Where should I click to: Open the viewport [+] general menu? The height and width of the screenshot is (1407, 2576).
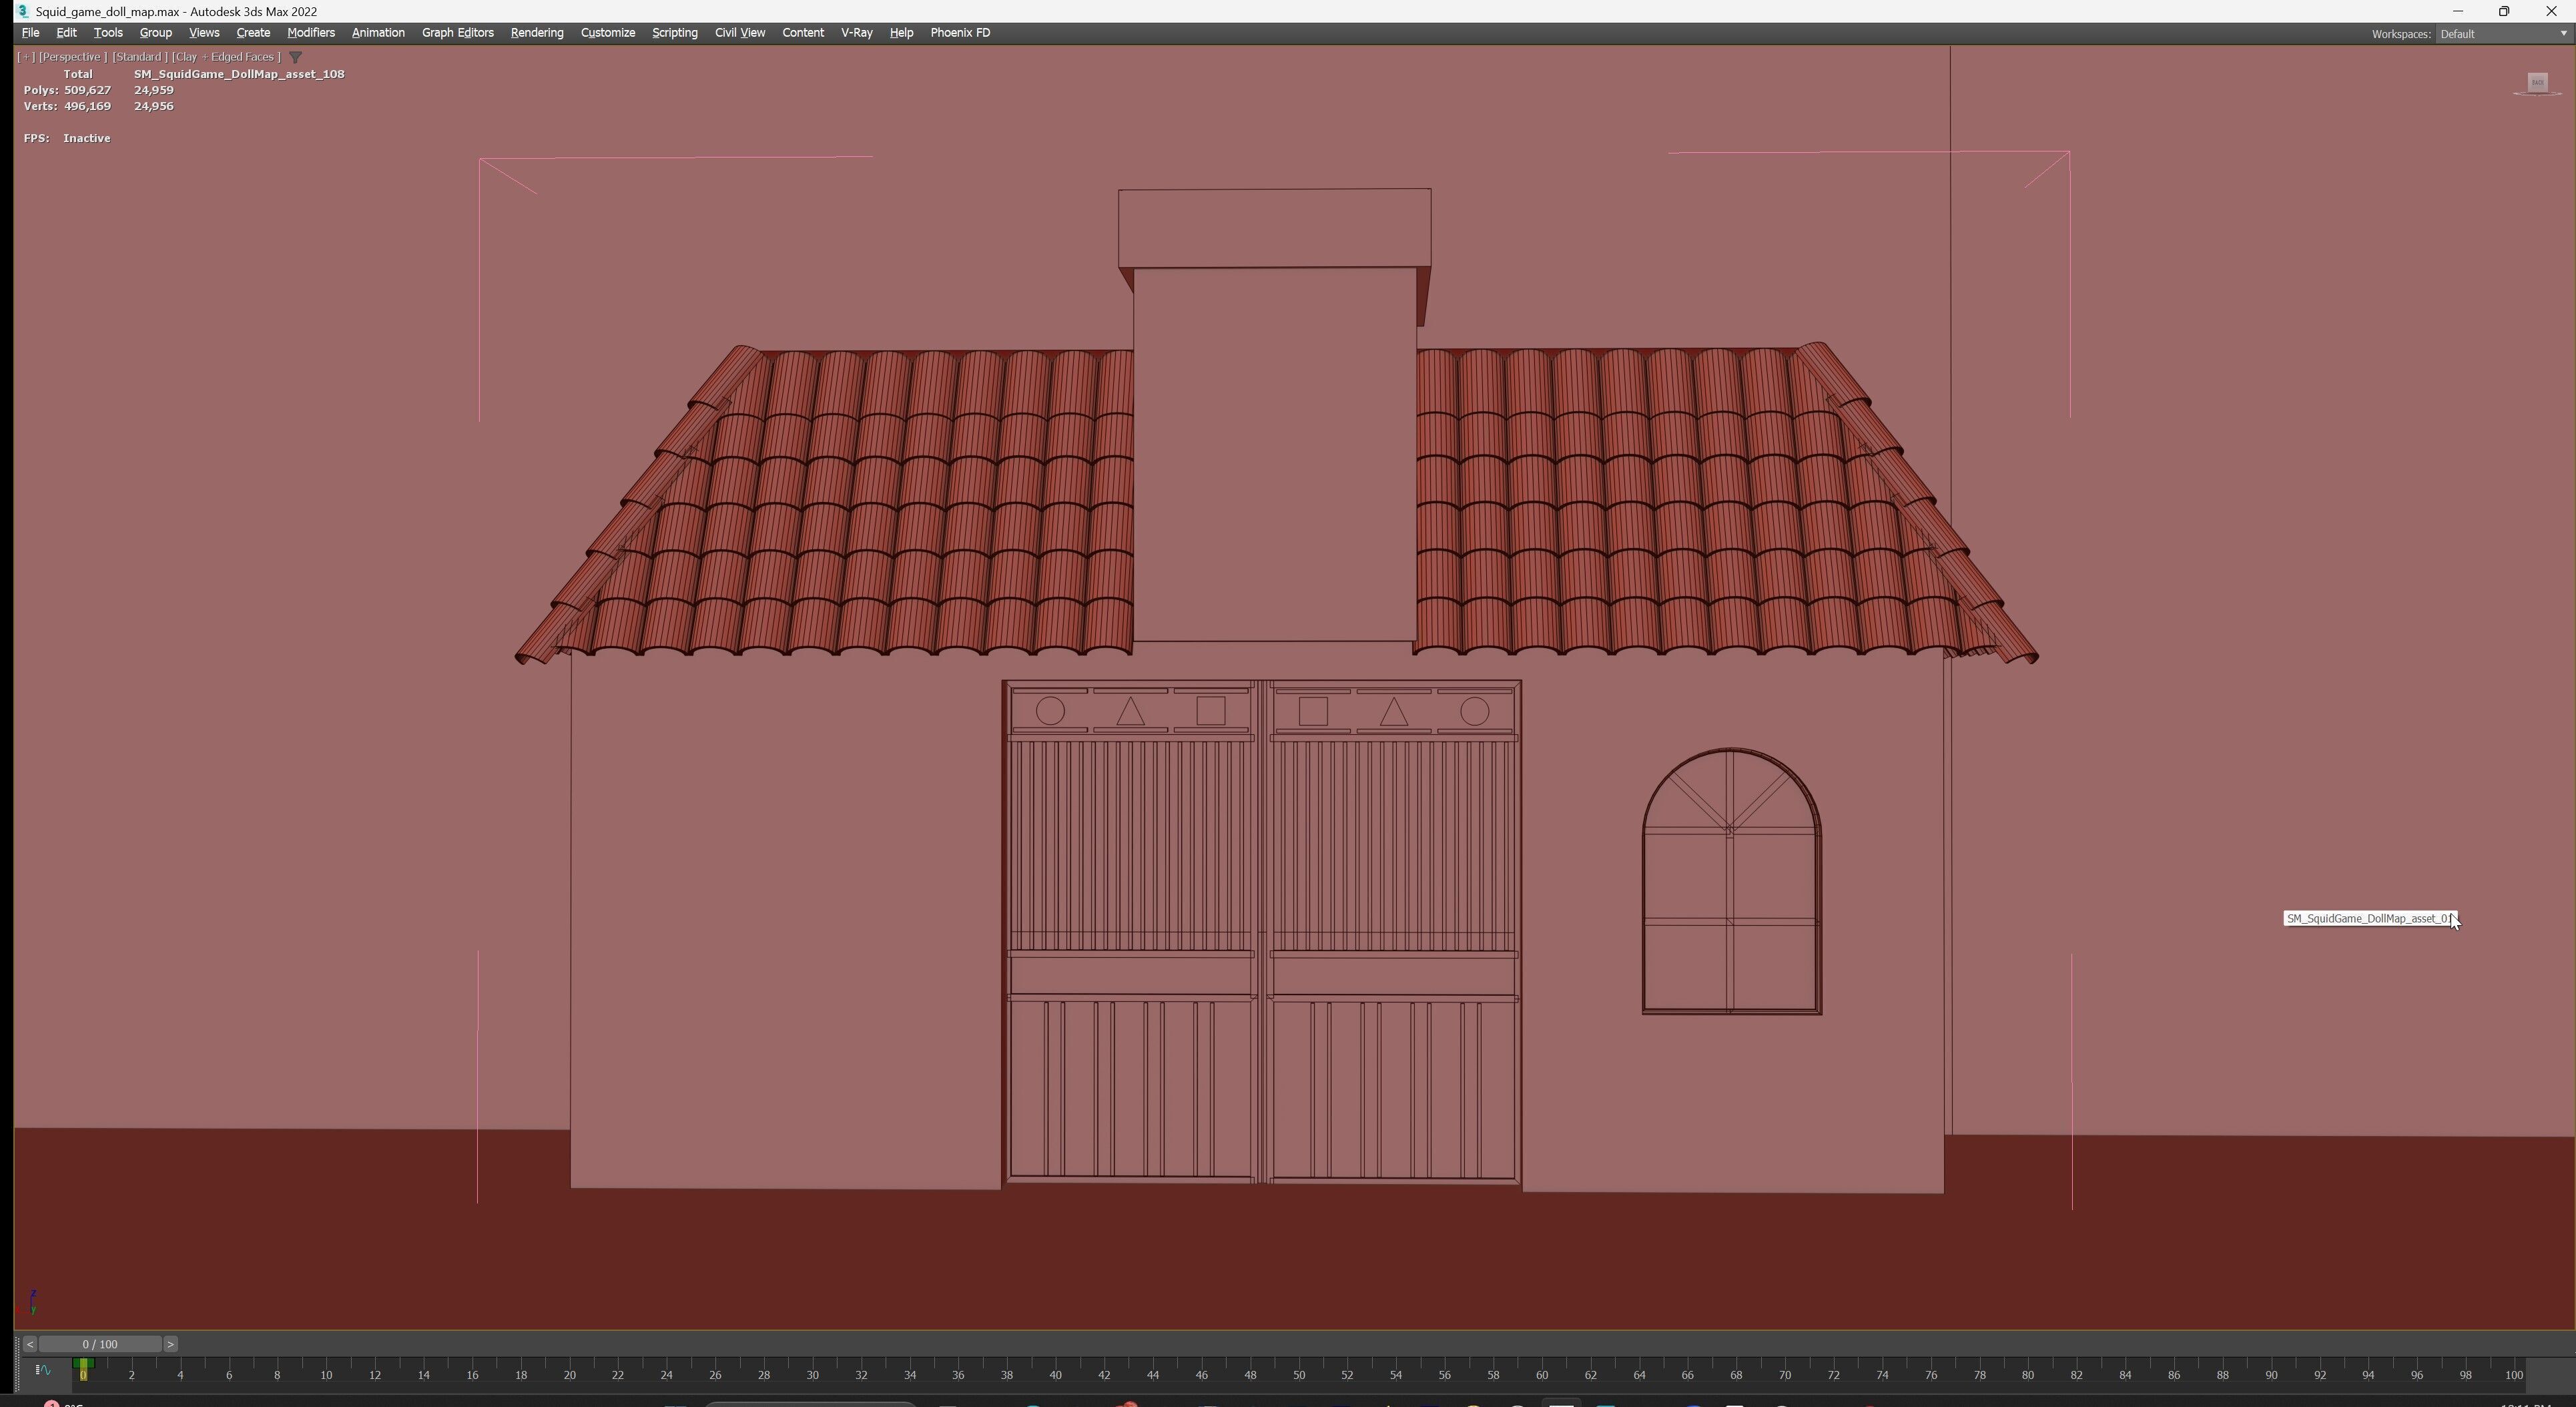click(x=26, y=57)
